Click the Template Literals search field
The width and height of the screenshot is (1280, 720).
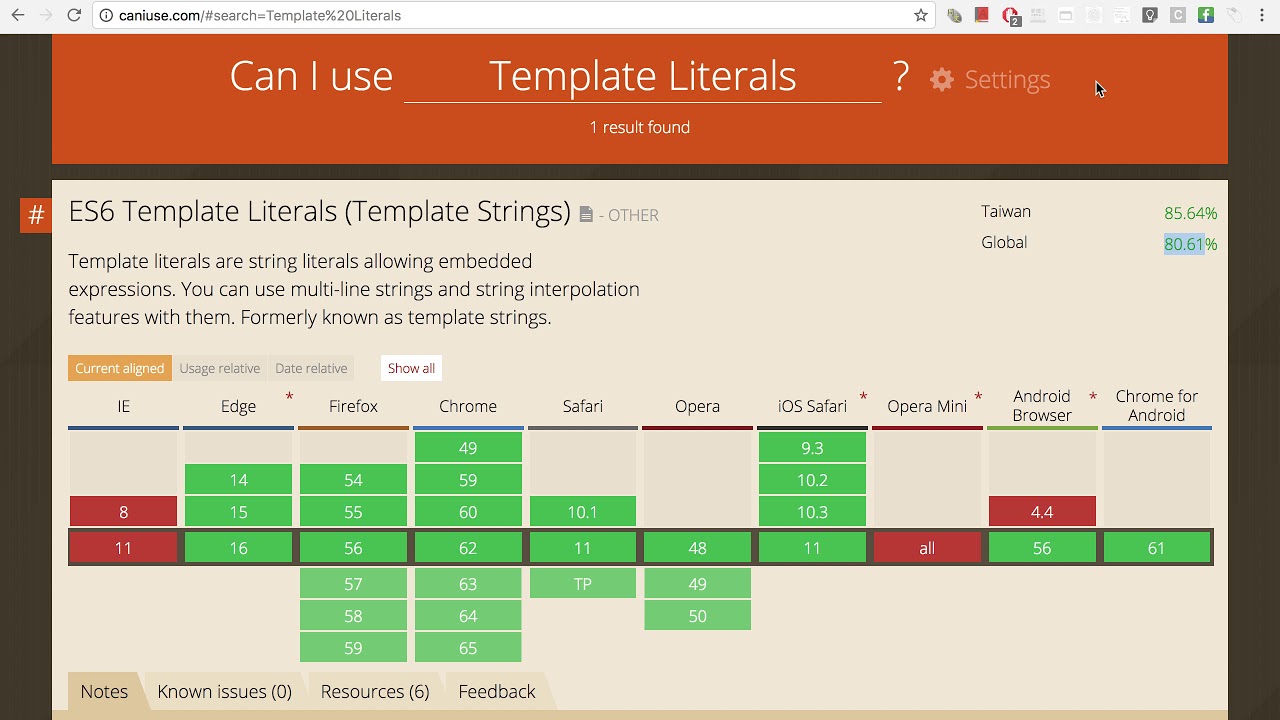tap(642, 77)
